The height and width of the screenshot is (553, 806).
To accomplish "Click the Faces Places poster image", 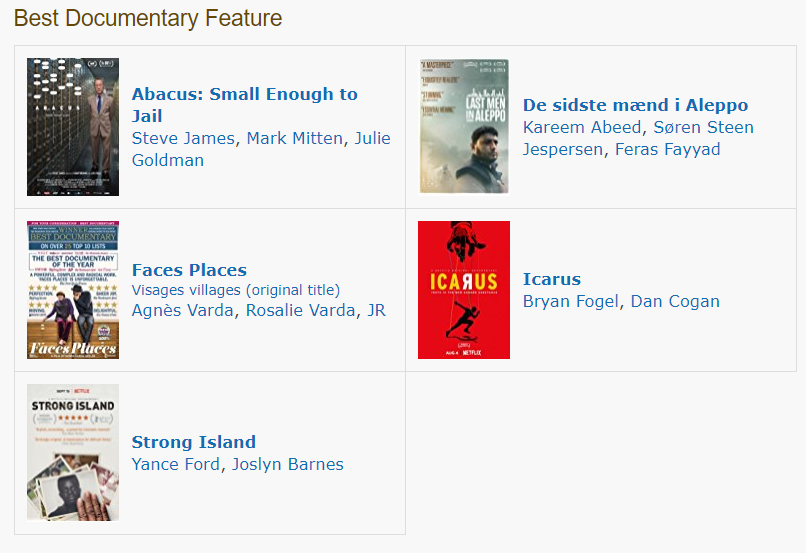I will coord(72,290).
